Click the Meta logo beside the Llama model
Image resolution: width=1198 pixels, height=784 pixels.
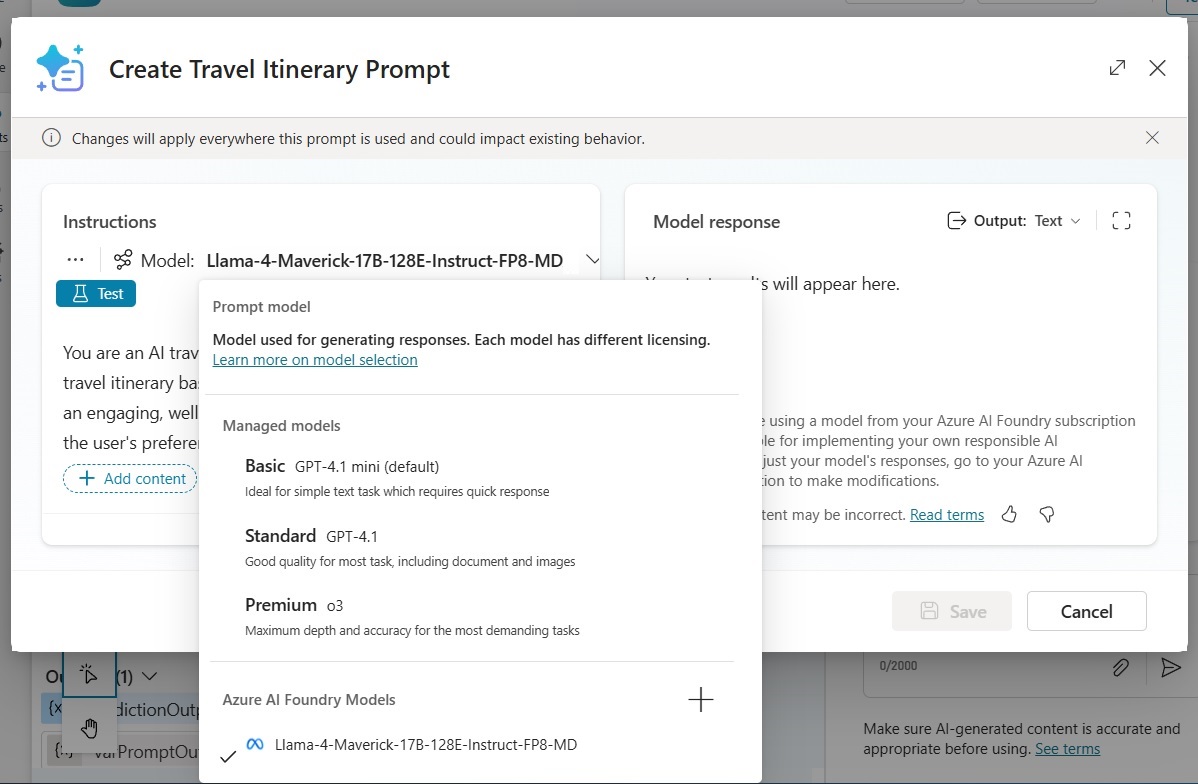tap(253, 745)
